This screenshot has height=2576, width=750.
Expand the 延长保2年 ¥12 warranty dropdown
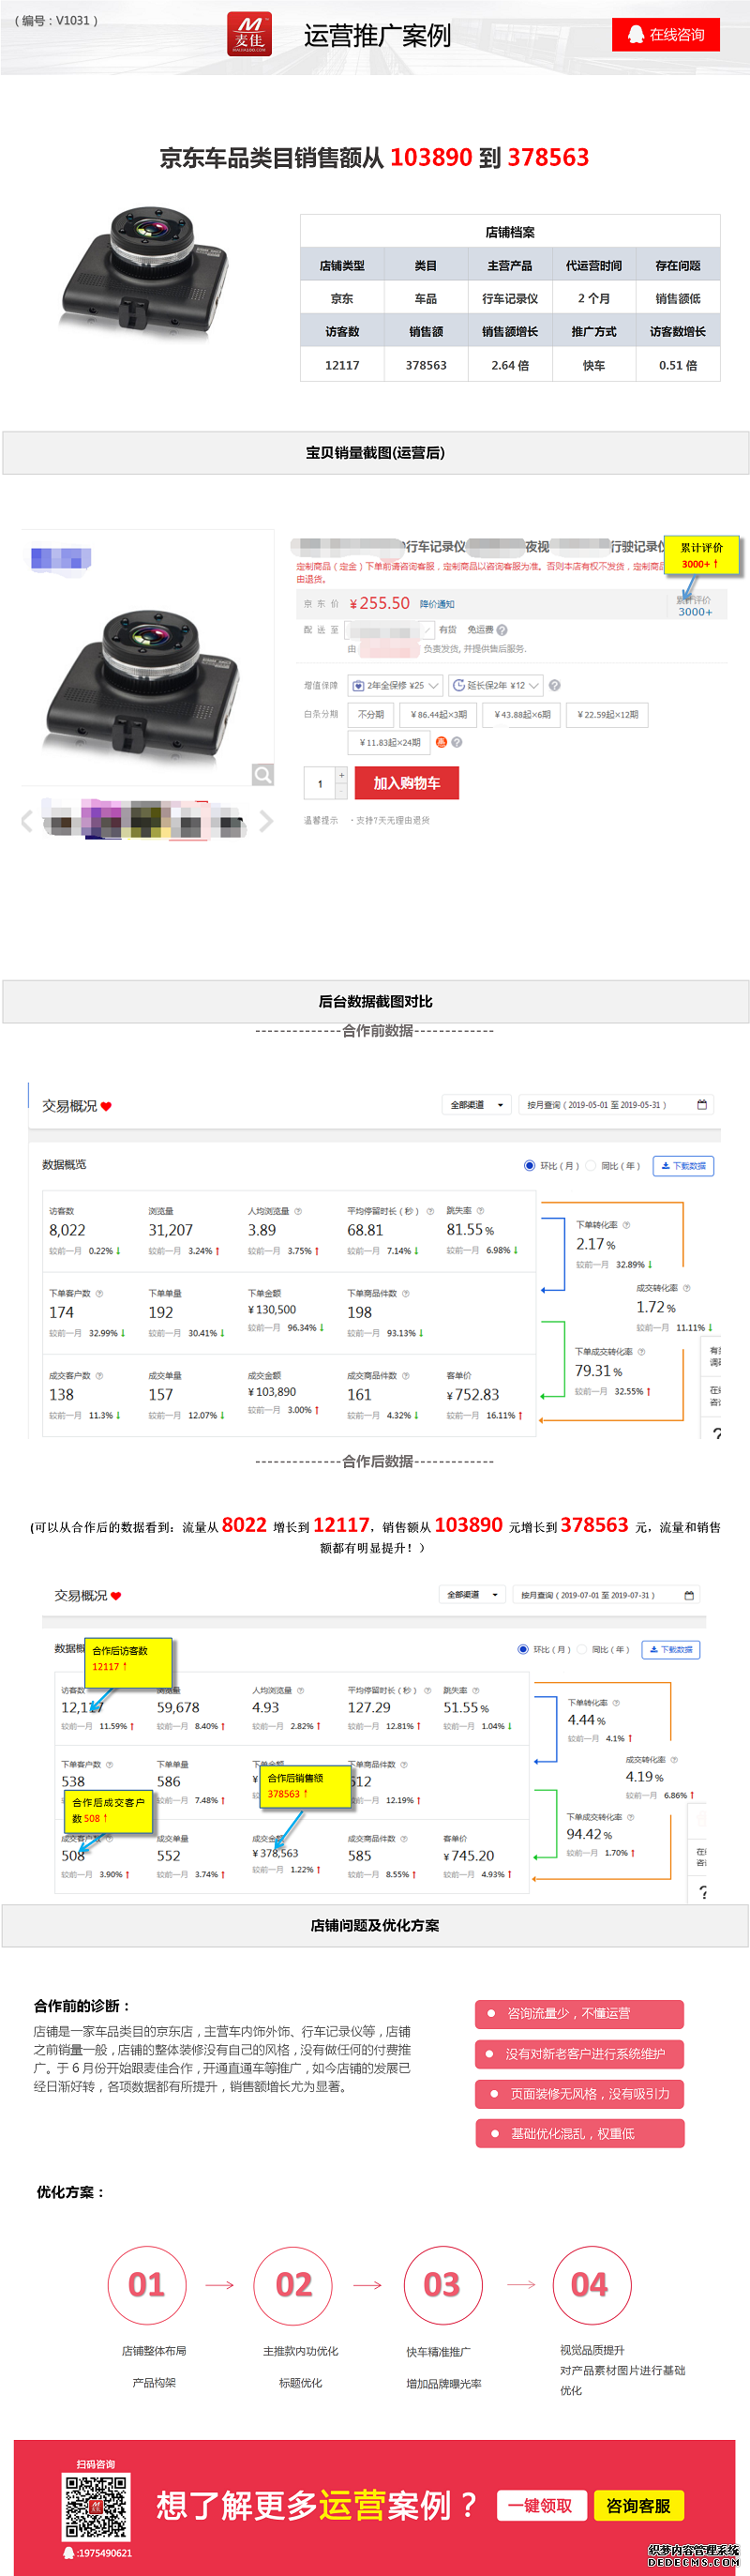tap(496, 685)
